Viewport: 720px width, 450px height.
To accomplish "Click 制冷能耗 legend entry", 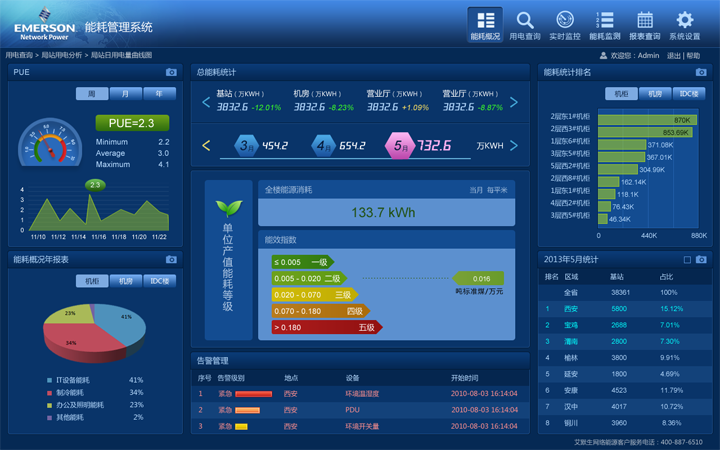I will 66,393.
